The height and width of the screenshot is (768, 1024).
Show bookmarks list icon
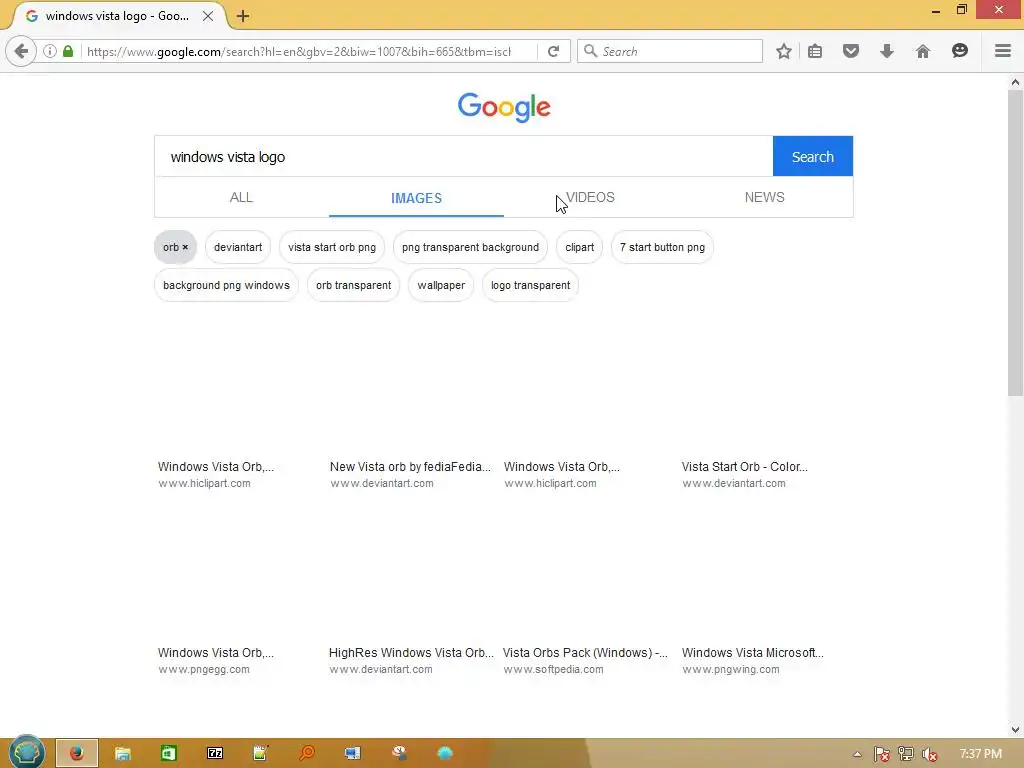[x=815, y=51]
